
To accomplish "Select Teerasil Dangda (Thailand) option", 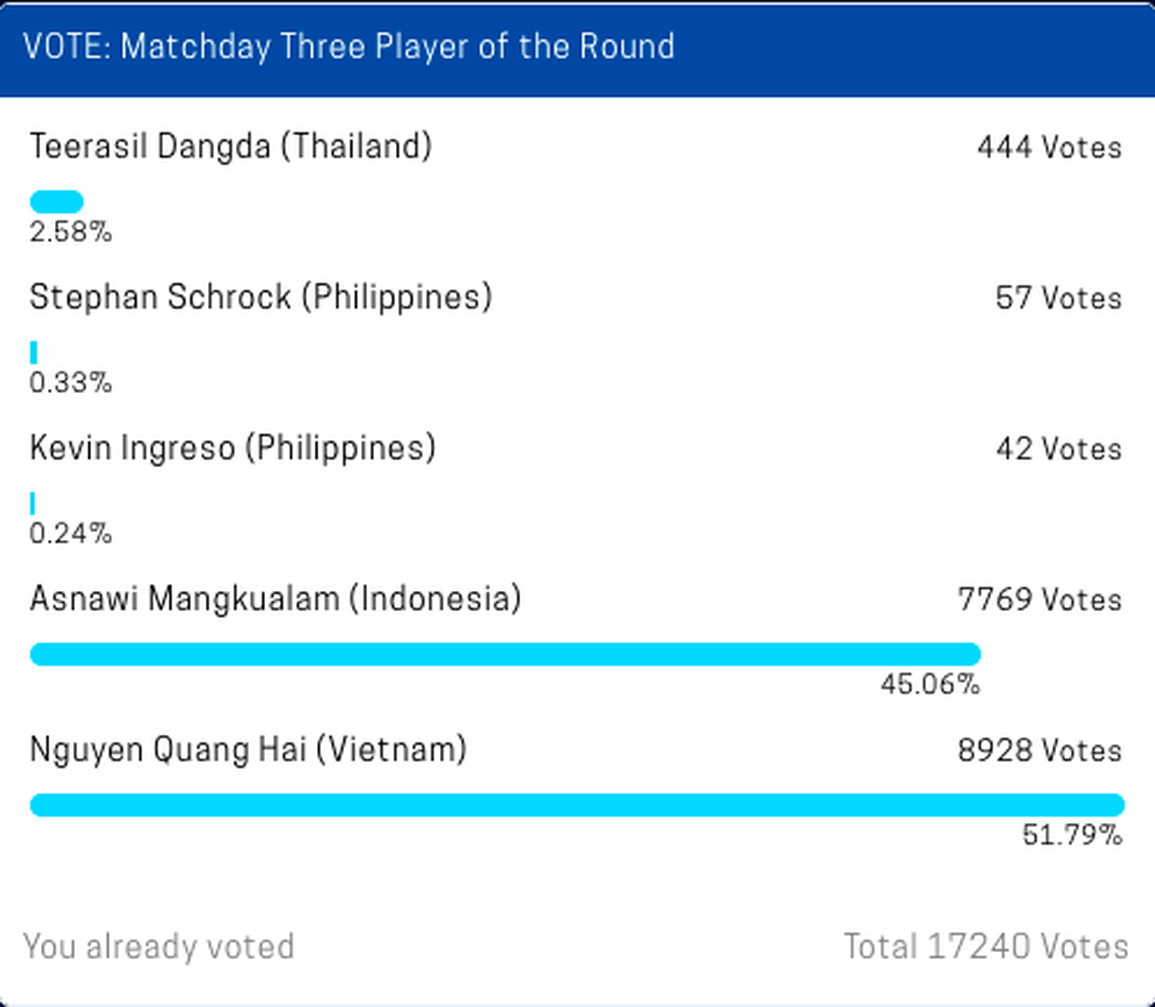I will pyautogui.click(x=230, y=147).
